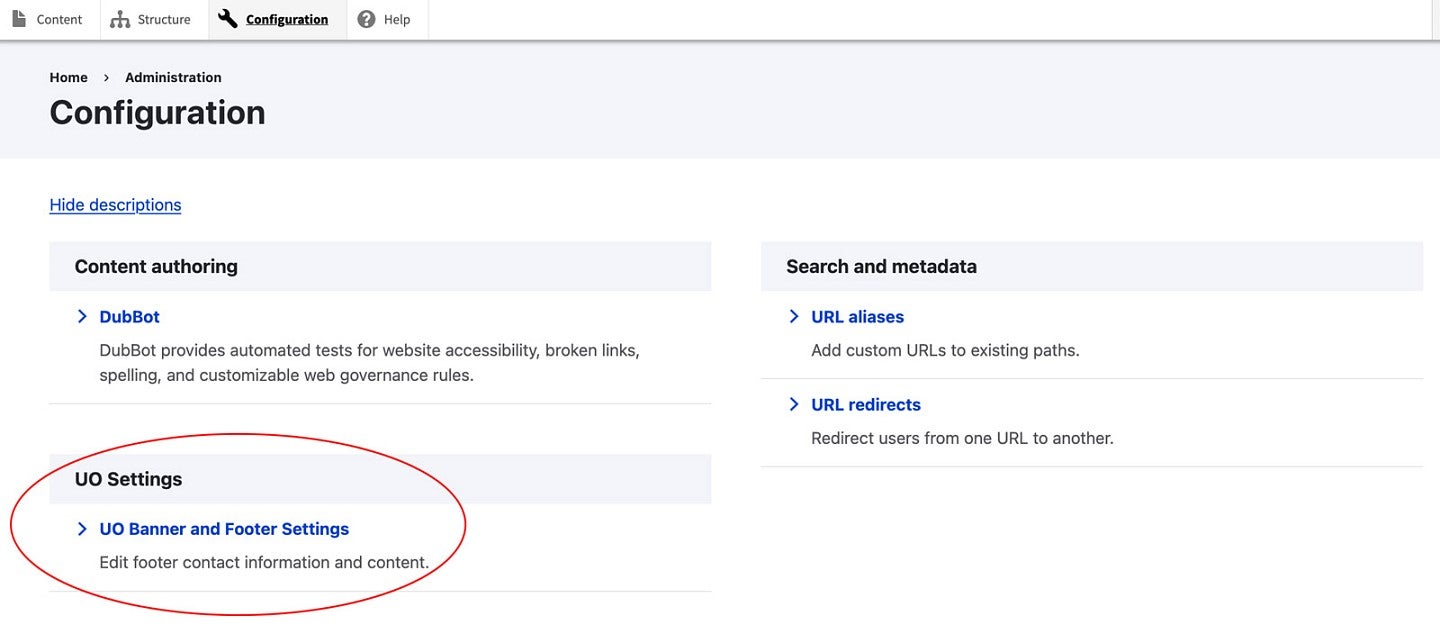The height and width of the screenshot is (643, 1440).
Task: Go to Home in the breadcrumb
Action: pyautogui.click(x=68, y=77)
